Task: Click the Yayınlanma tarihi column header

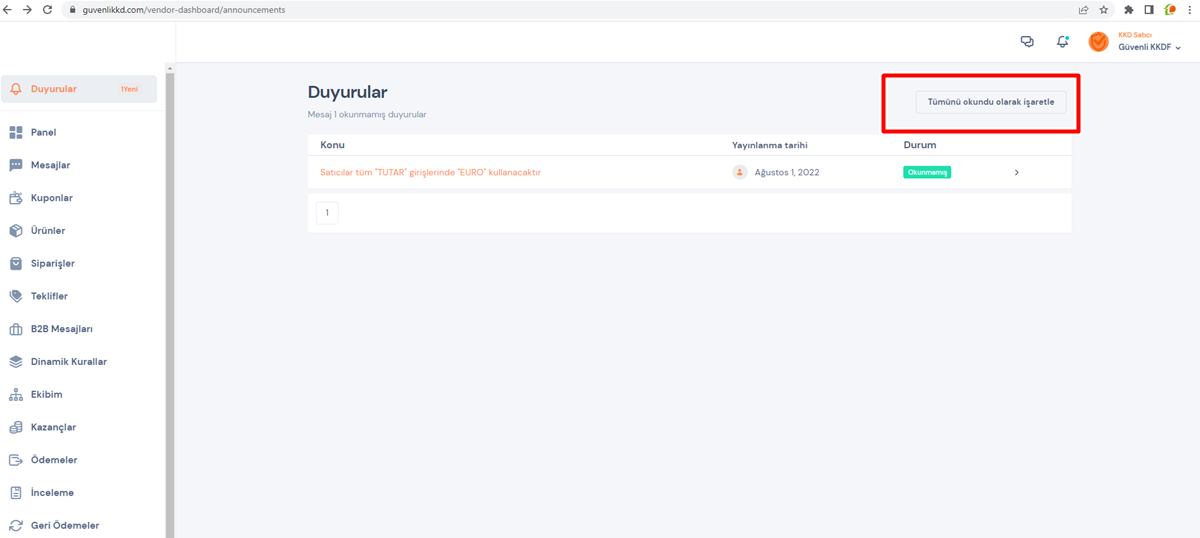Action: click(770, 145)
